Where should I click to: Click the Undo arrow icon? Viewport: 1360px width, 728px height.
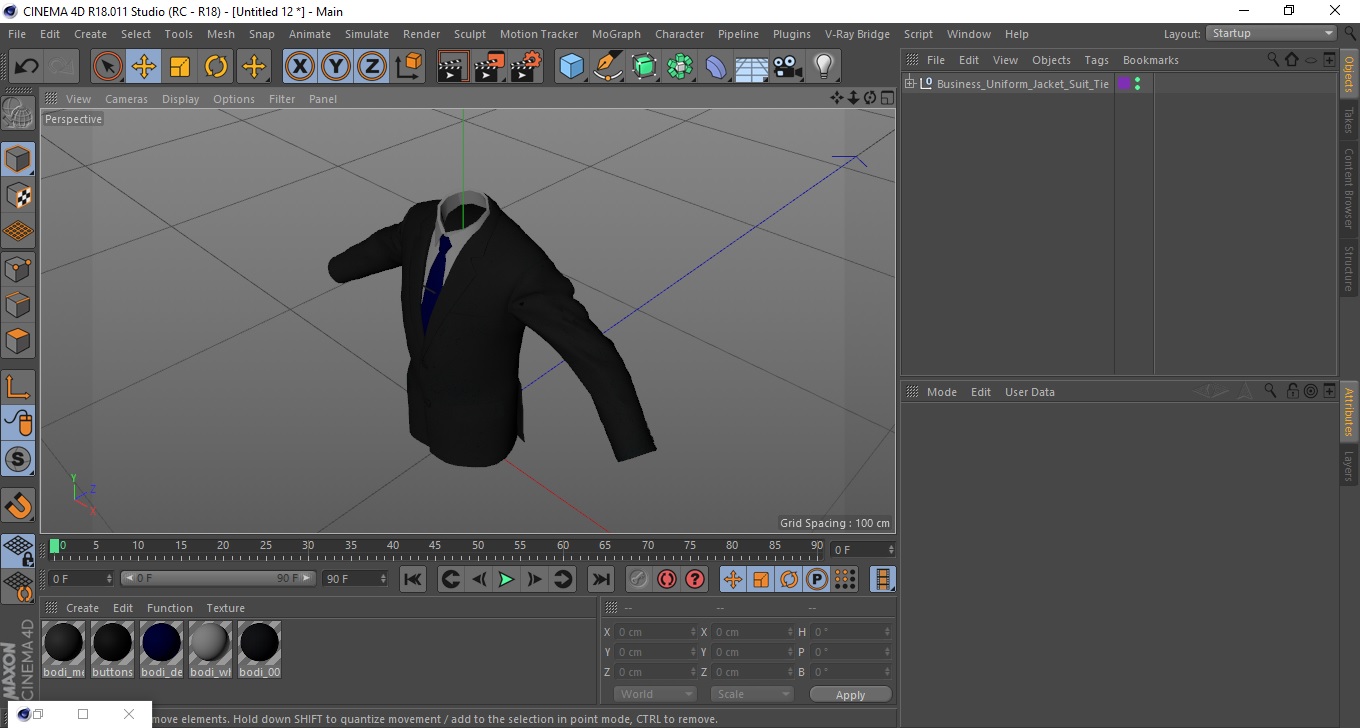point(26,67)
